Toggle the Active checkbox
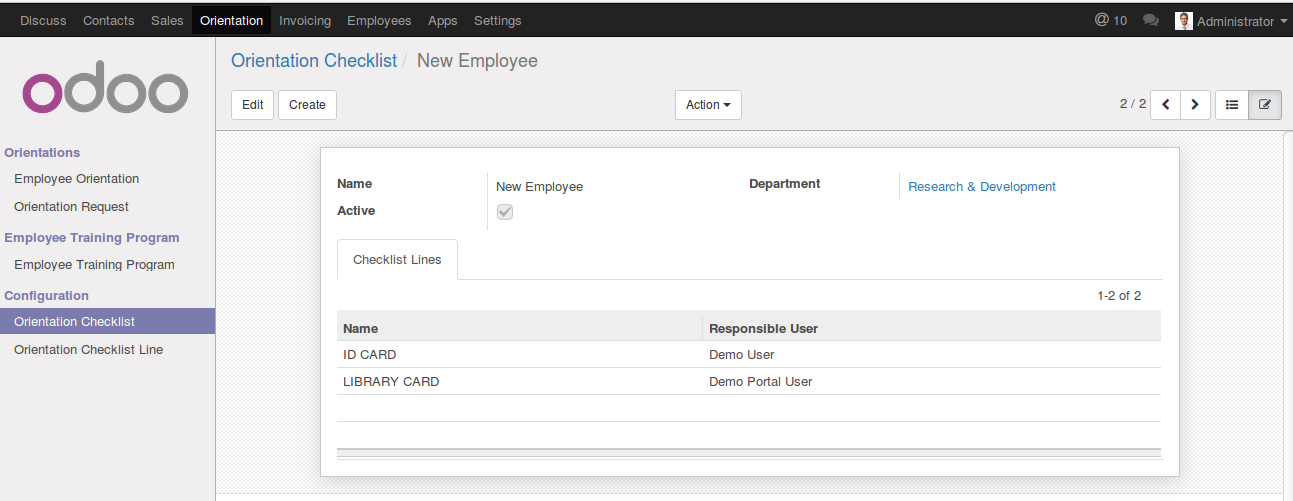 pos(505,212)
